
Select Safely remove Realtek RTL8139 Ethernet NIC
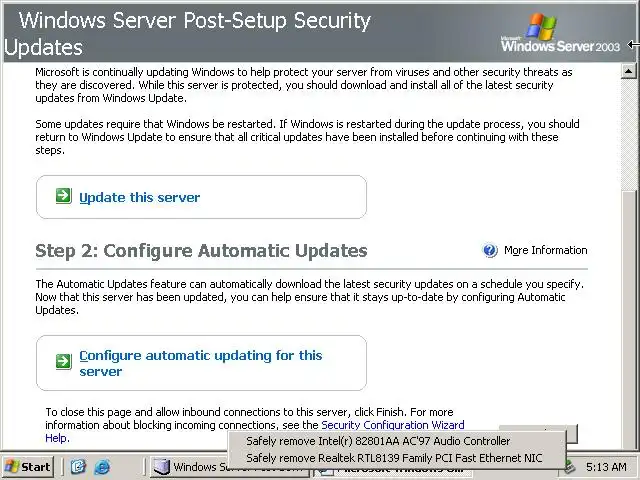(x=396, y=458)
